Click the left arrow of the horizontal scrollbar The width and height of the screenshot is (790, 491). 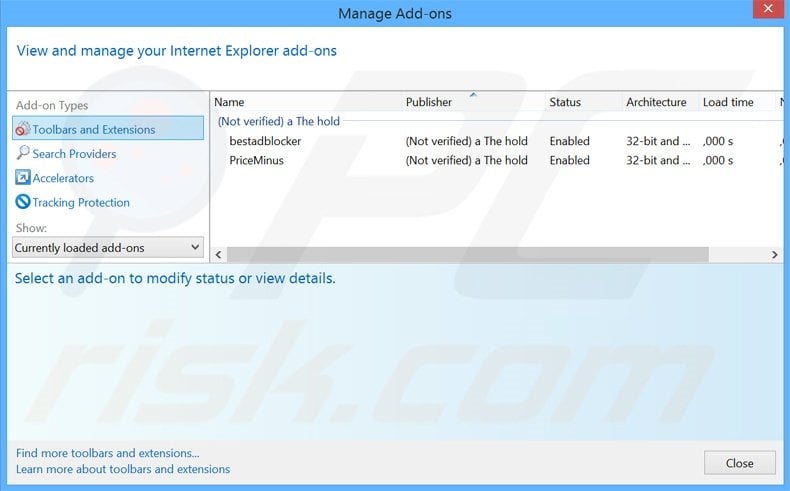[218, 255]
